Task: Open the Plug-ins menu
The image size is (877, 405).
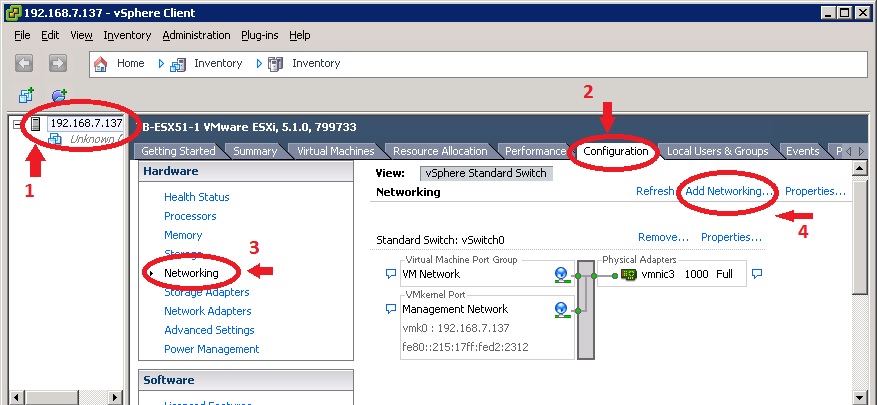Action: coord(259,35)
